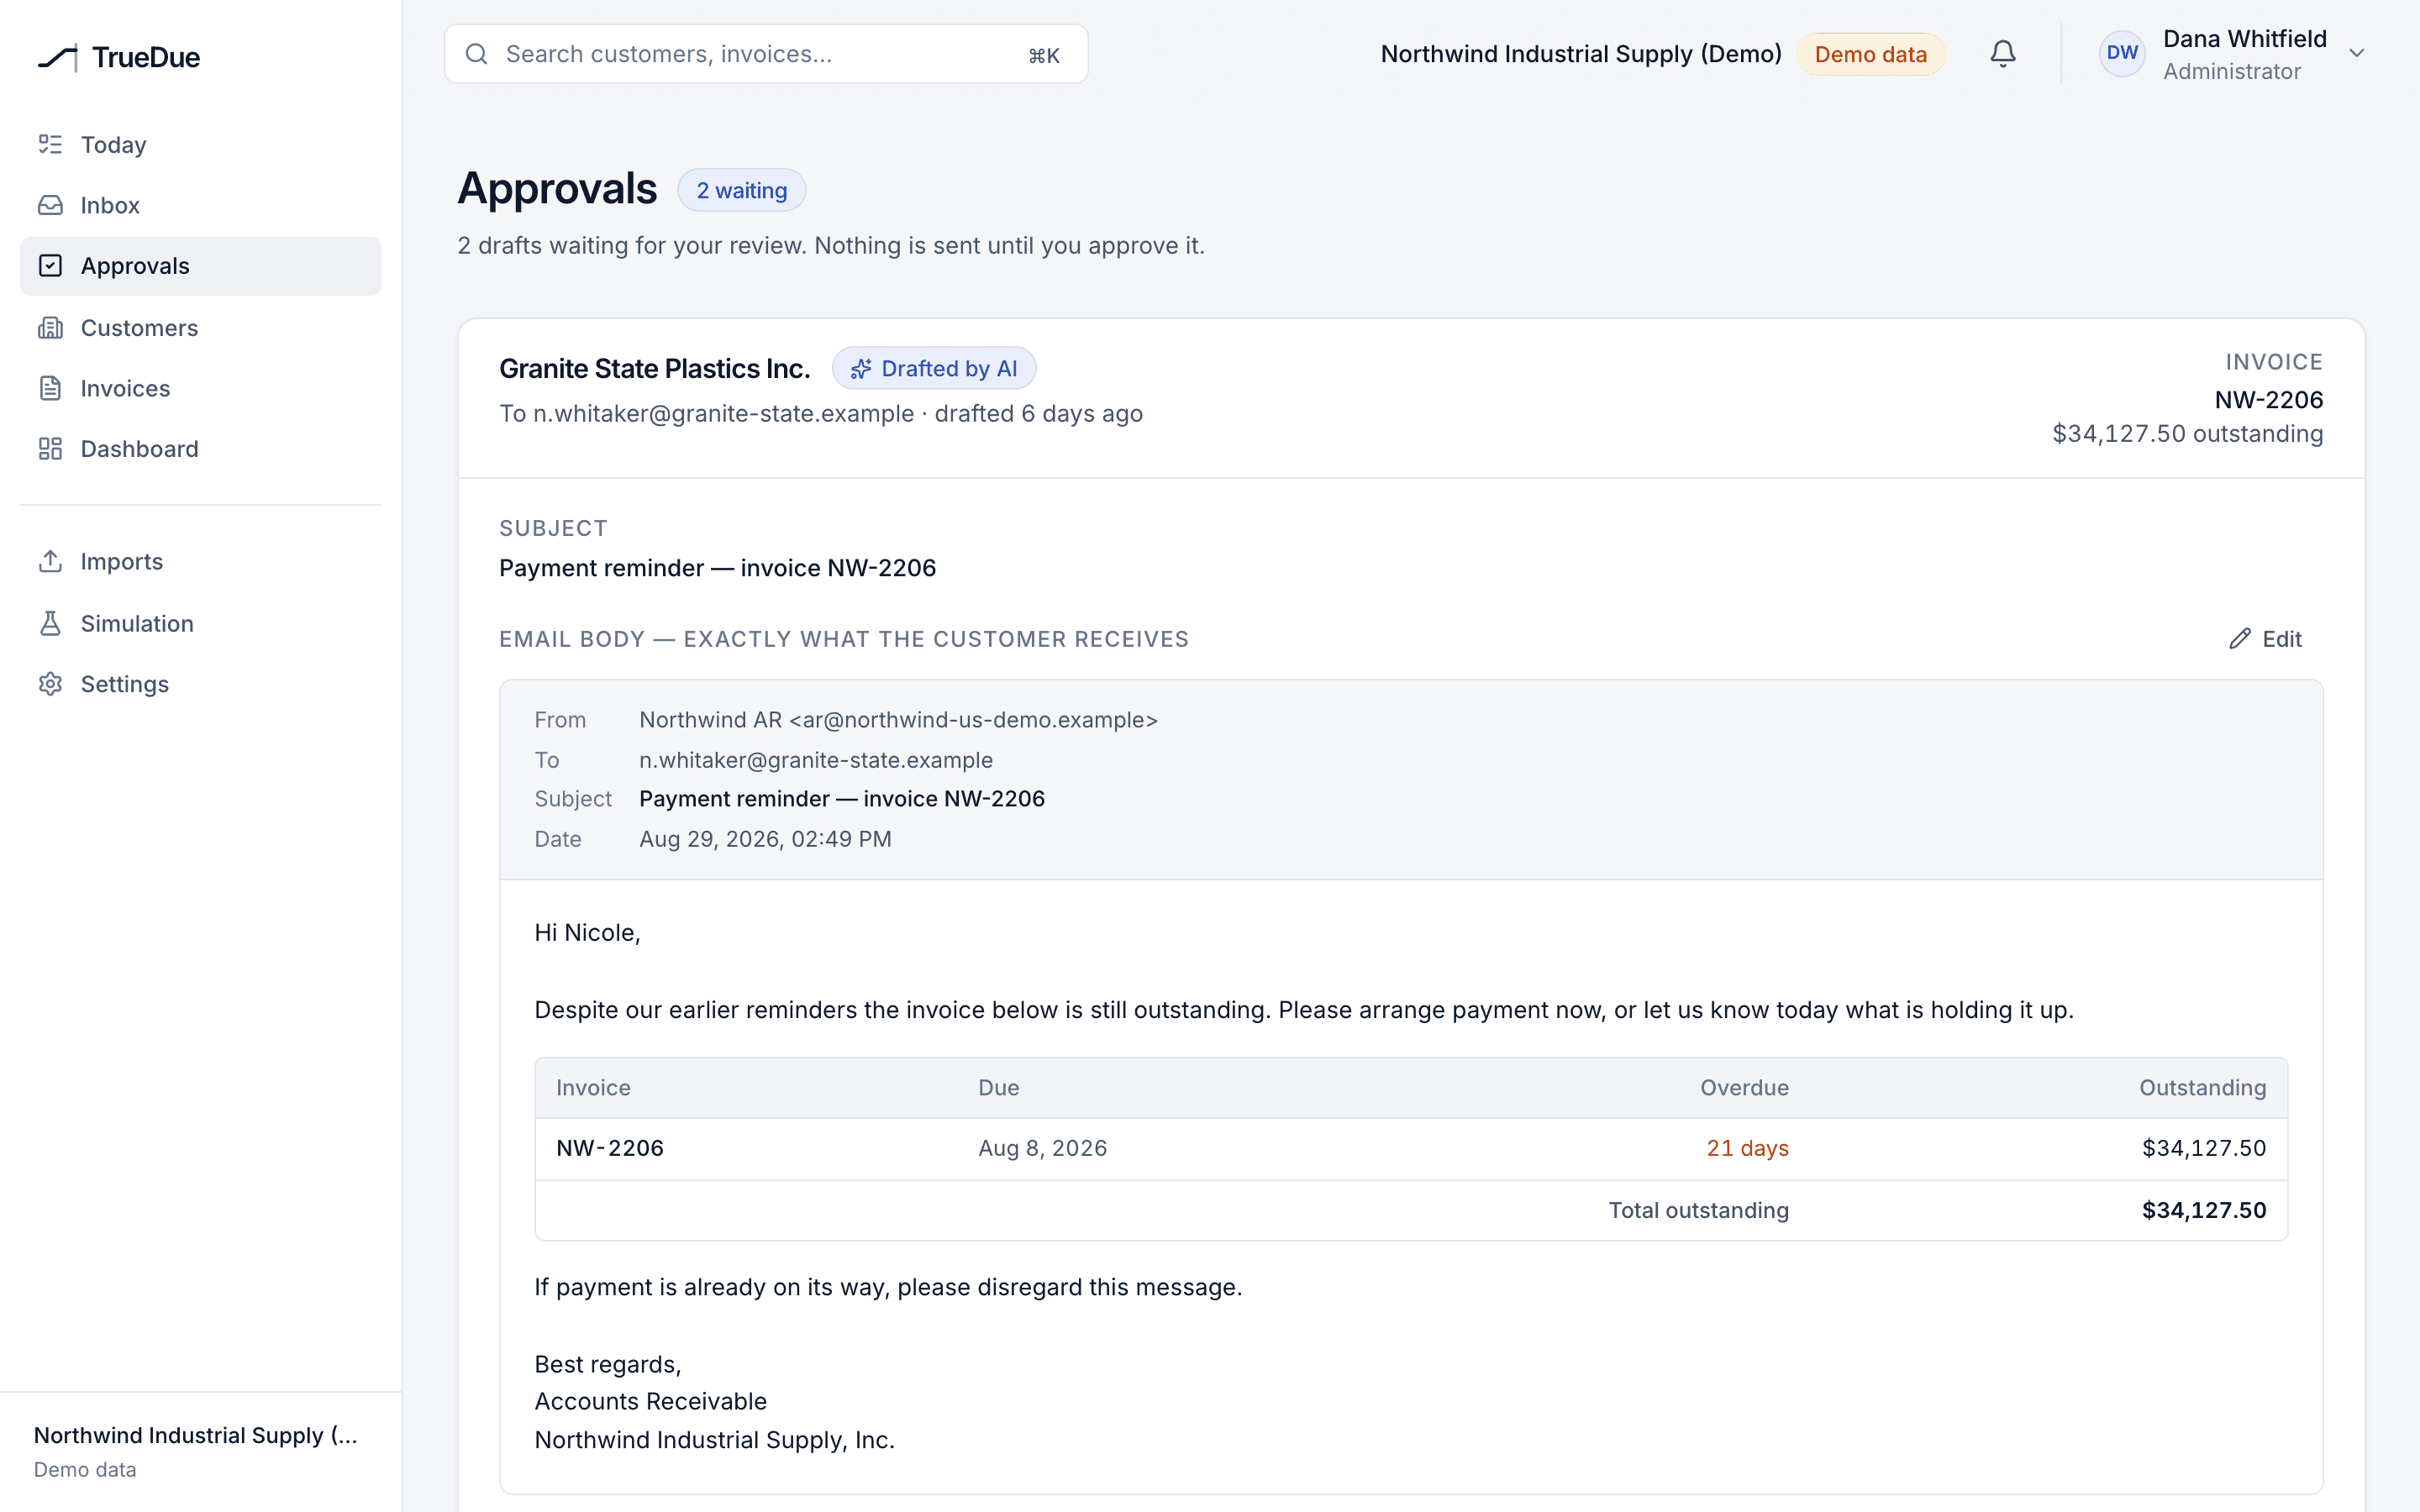Click the Approvals checkbox icon in sidebar

50,266
